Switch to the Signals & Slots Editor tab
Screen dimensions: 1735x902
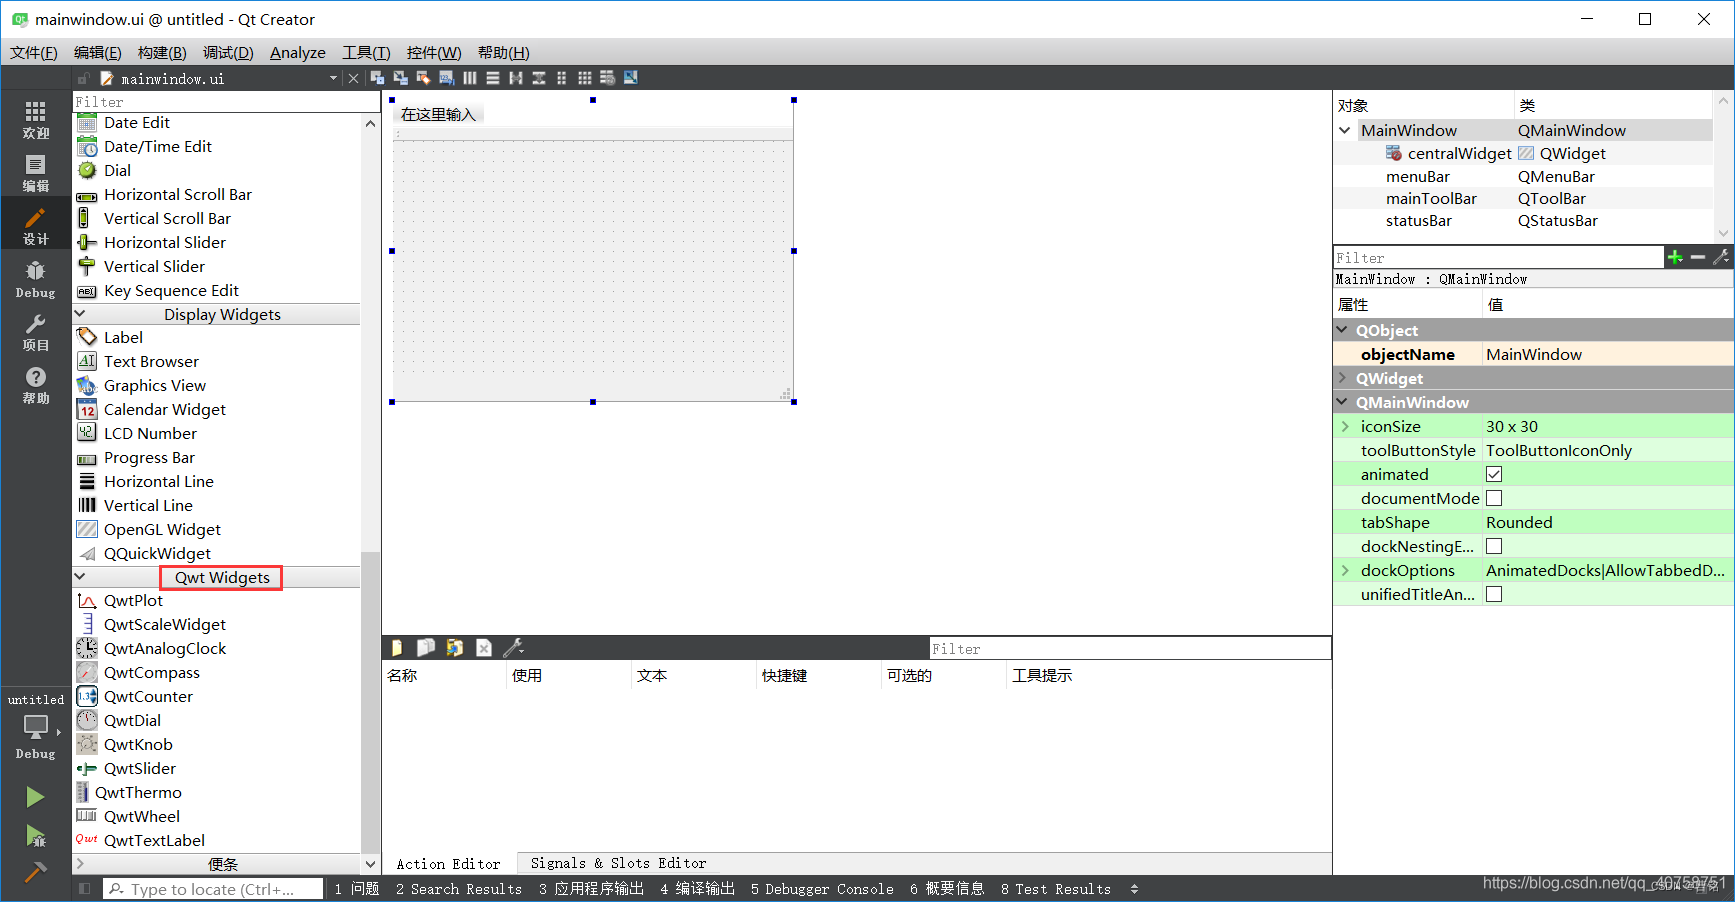click(x=616, y=863)
